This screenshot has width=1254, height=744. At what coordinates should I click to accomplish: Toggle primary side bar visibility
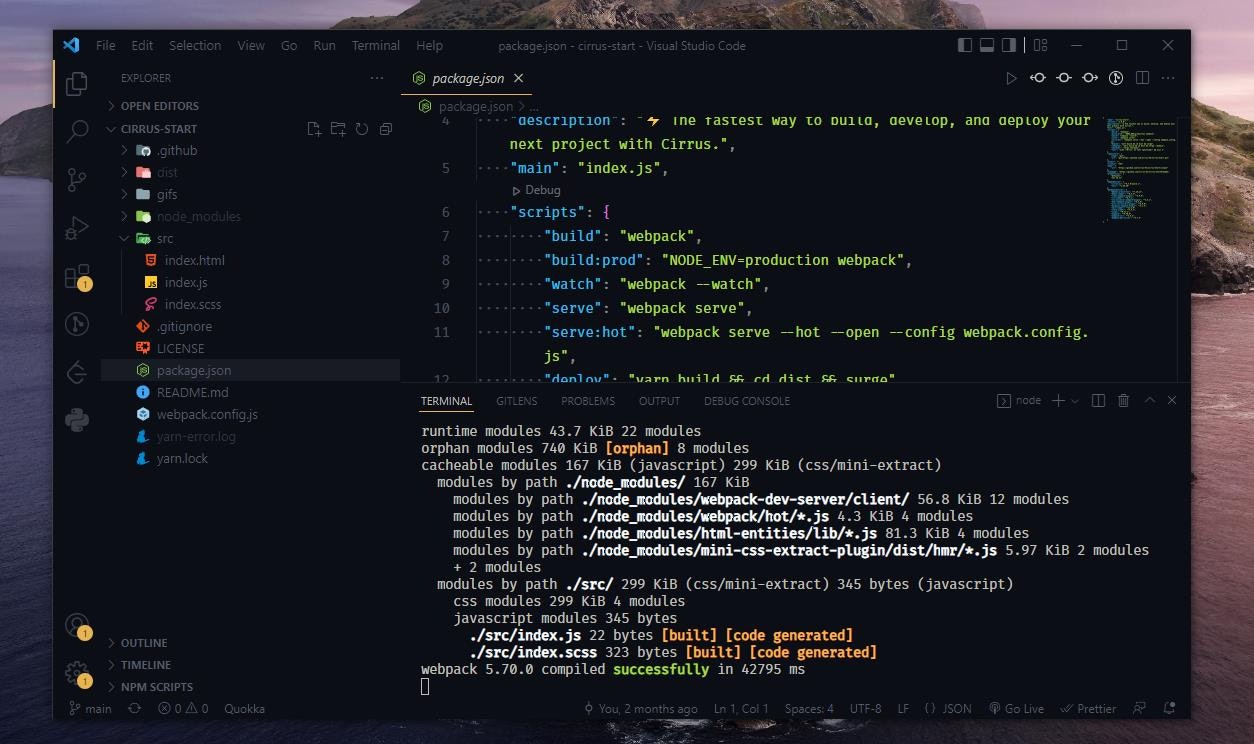click(x=964, y=45)
